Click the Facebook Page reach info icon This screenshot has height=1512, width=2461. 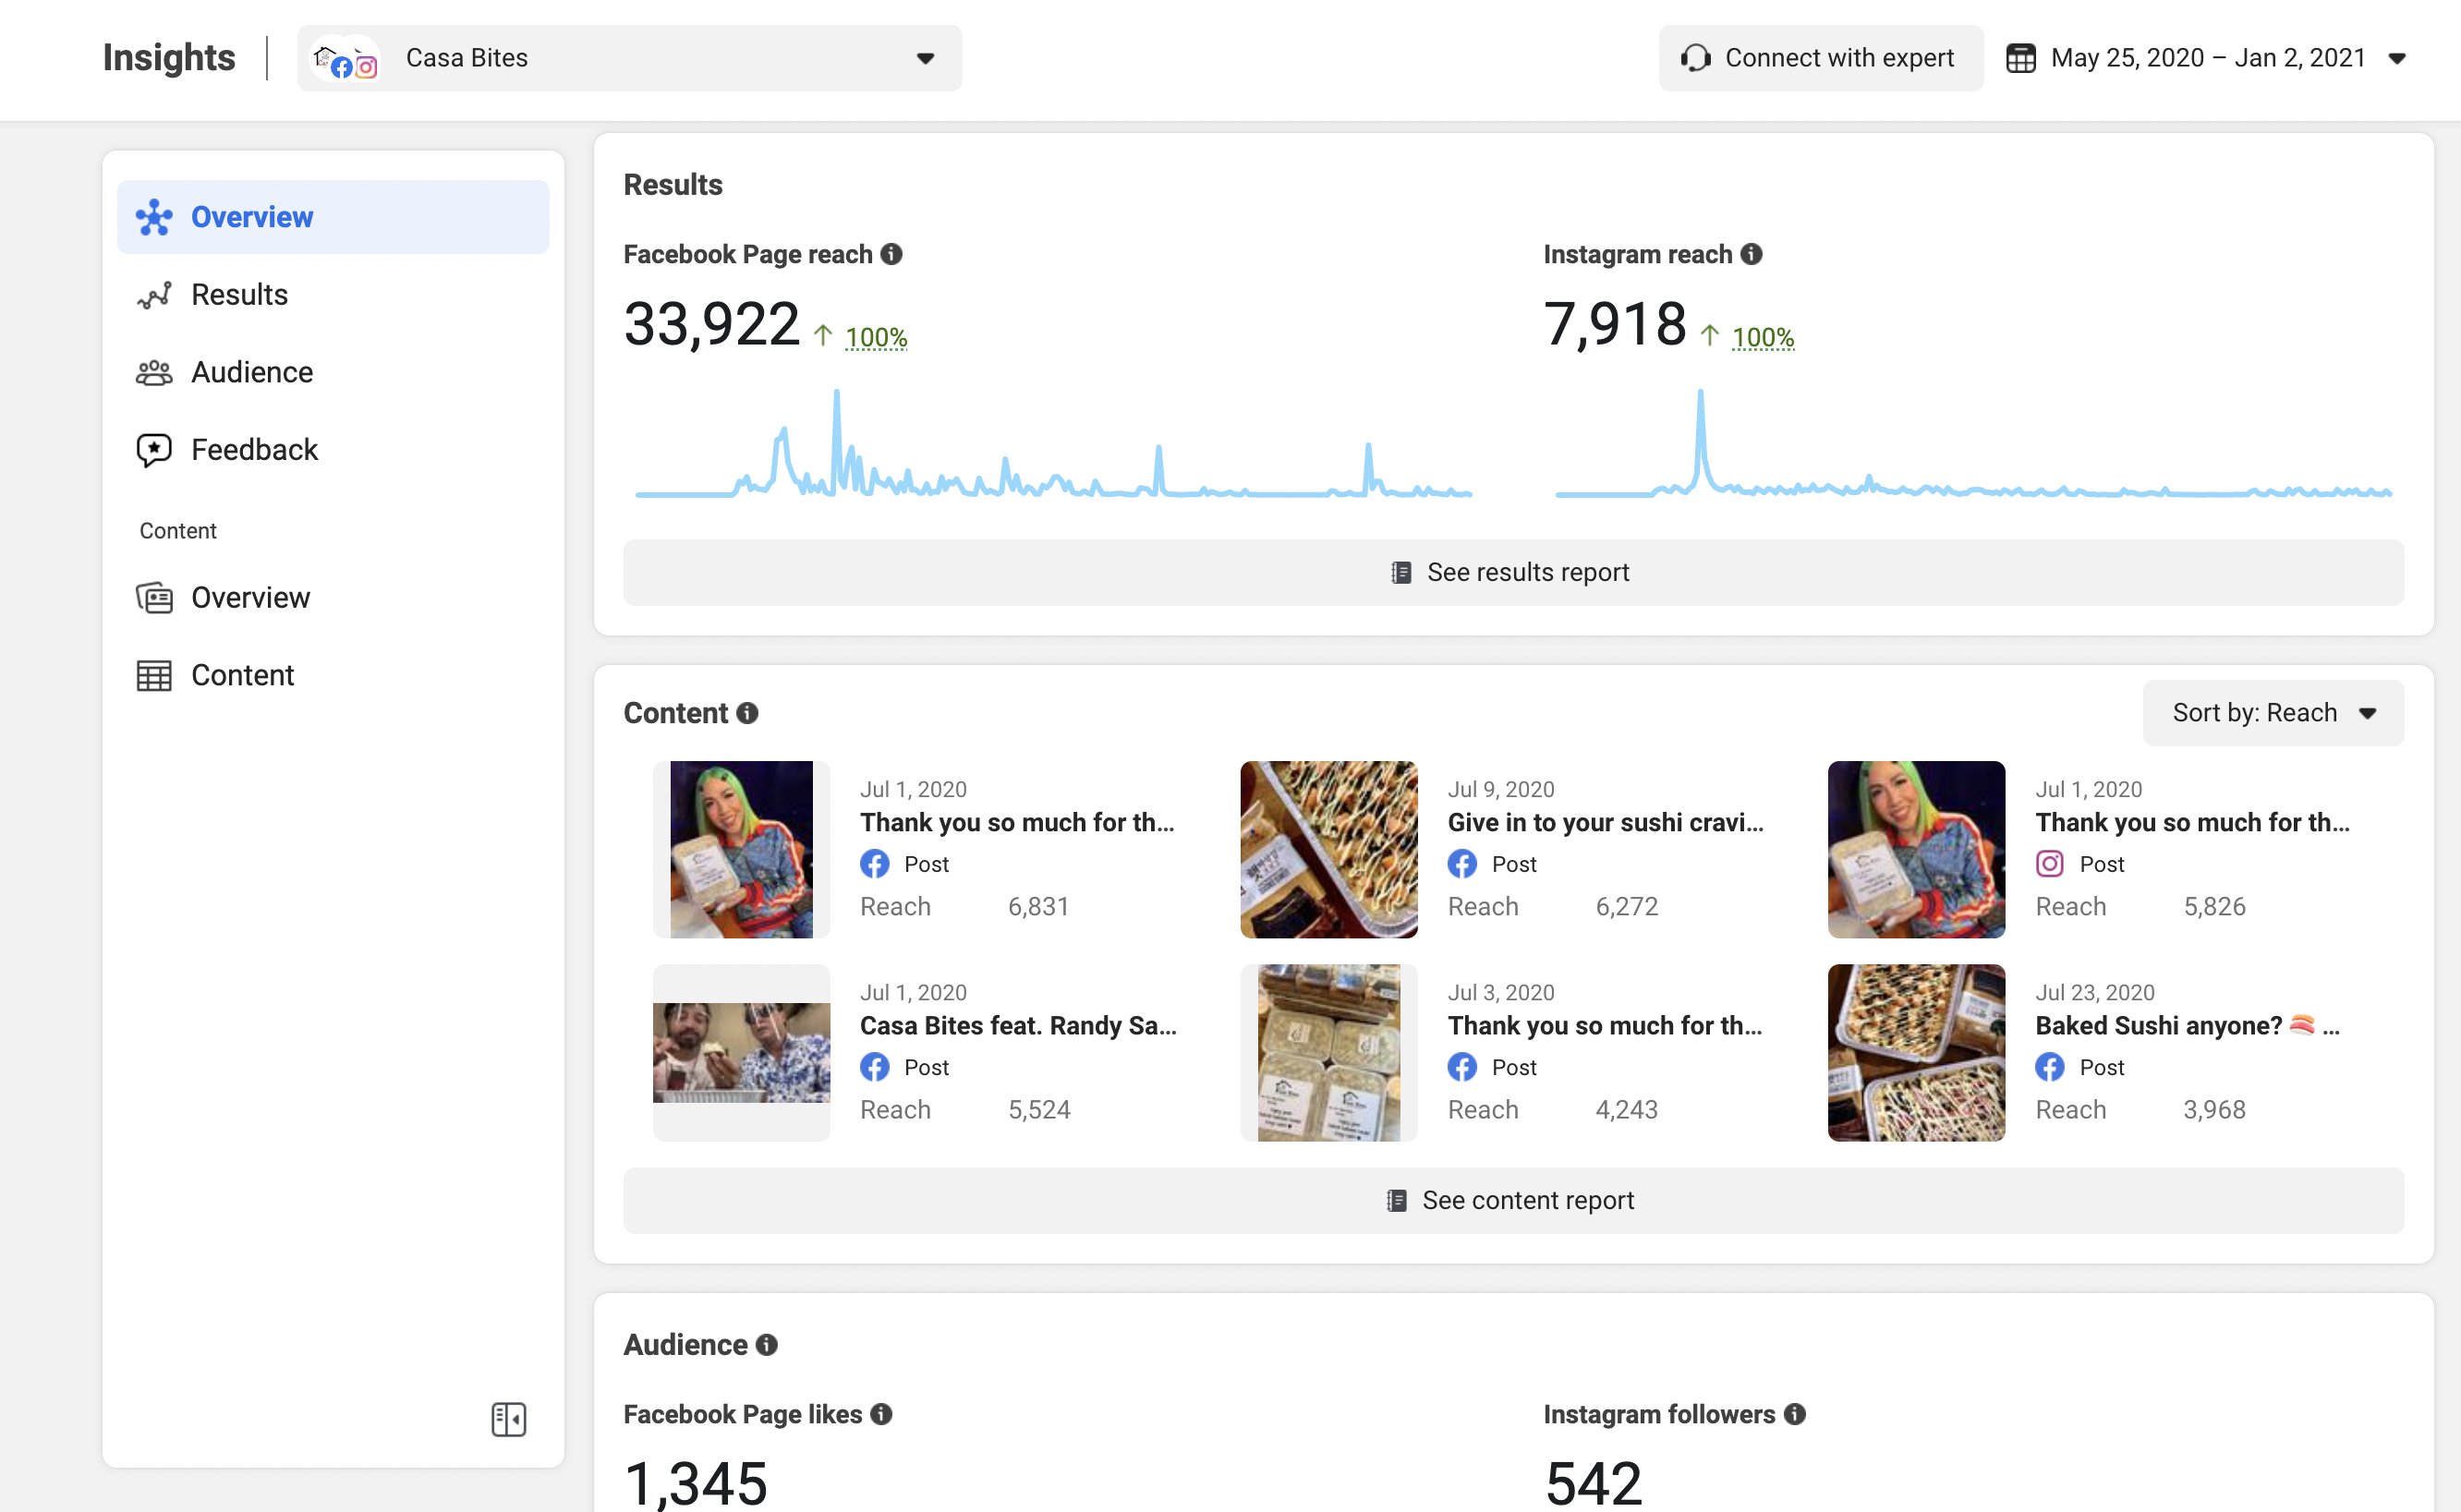891,254
